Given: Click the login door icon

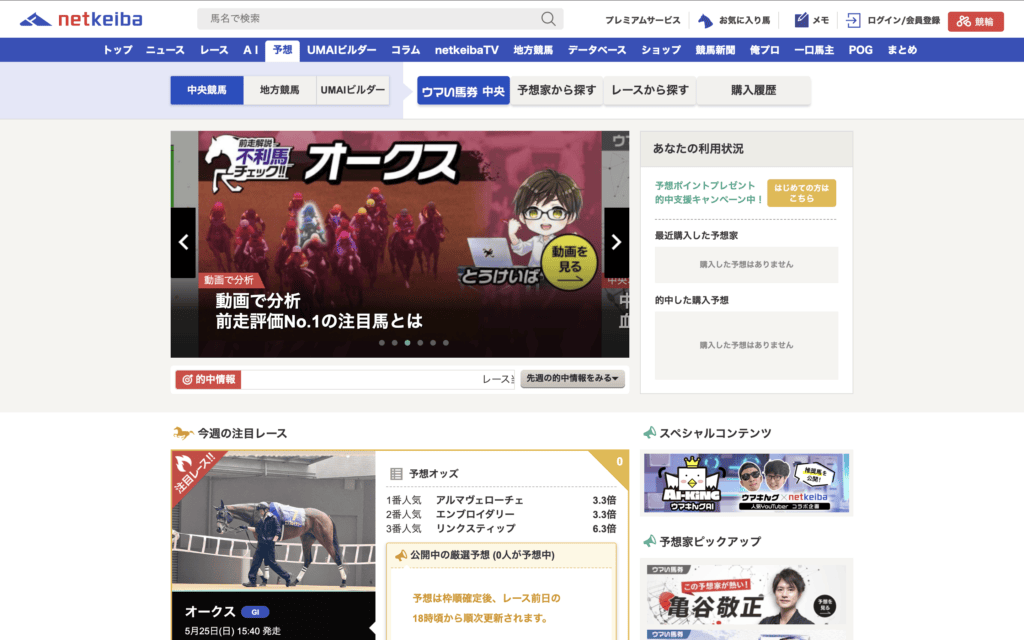Looking at the screenshot, I should [x=853, y=20].
